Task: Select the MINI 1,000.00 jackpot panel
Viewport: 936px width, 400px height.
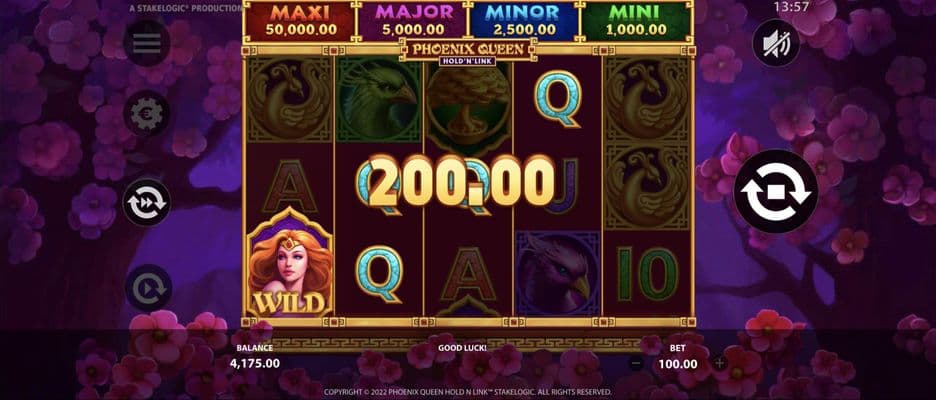Action: [636, 21]
